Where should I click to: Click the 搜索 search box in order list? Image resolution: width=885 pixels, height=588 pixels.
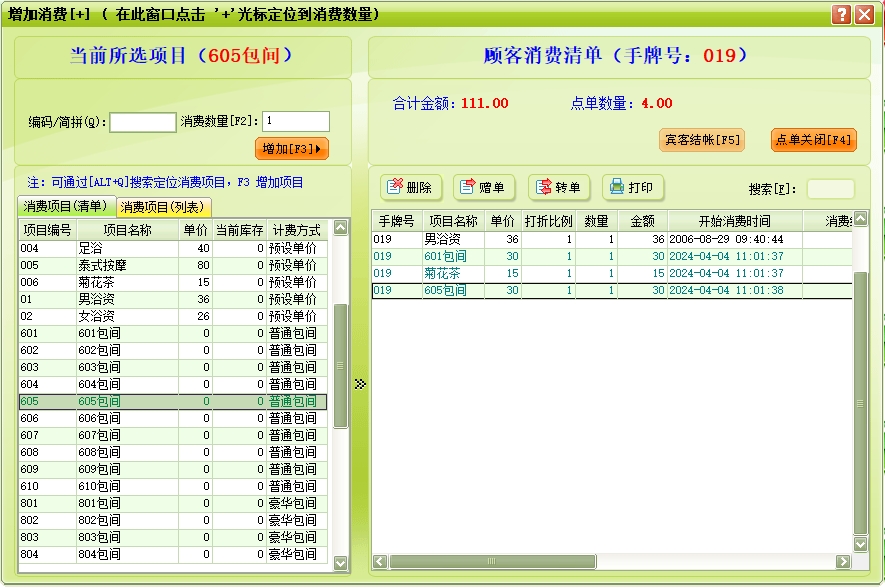pos(830,189)
